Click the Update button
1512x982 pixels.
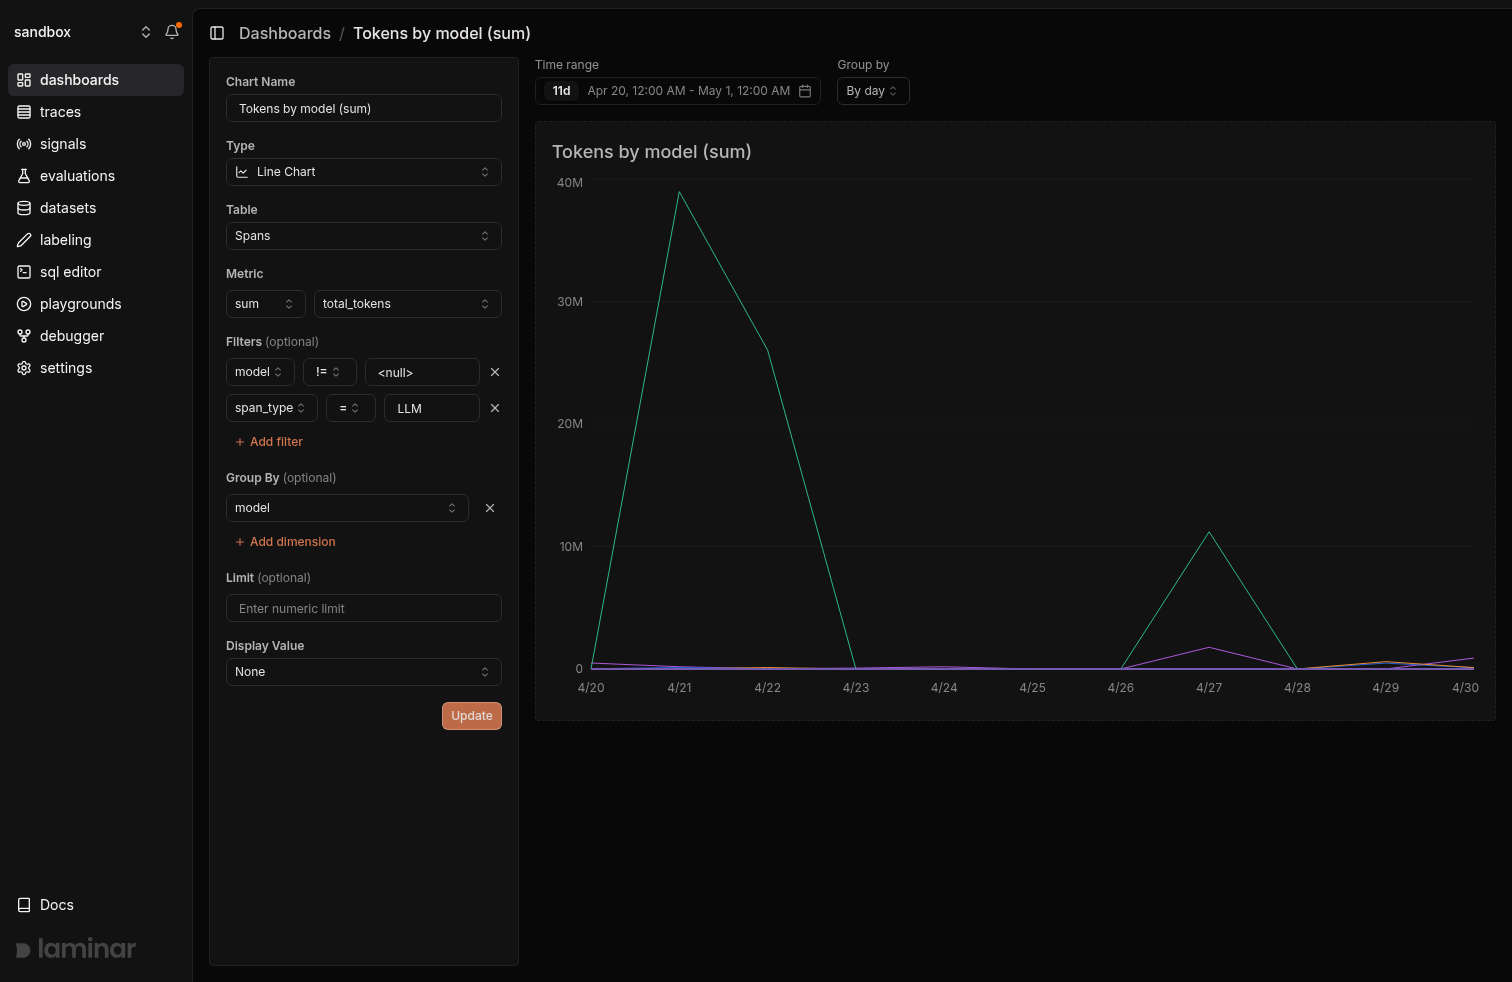tap(472, 716)
